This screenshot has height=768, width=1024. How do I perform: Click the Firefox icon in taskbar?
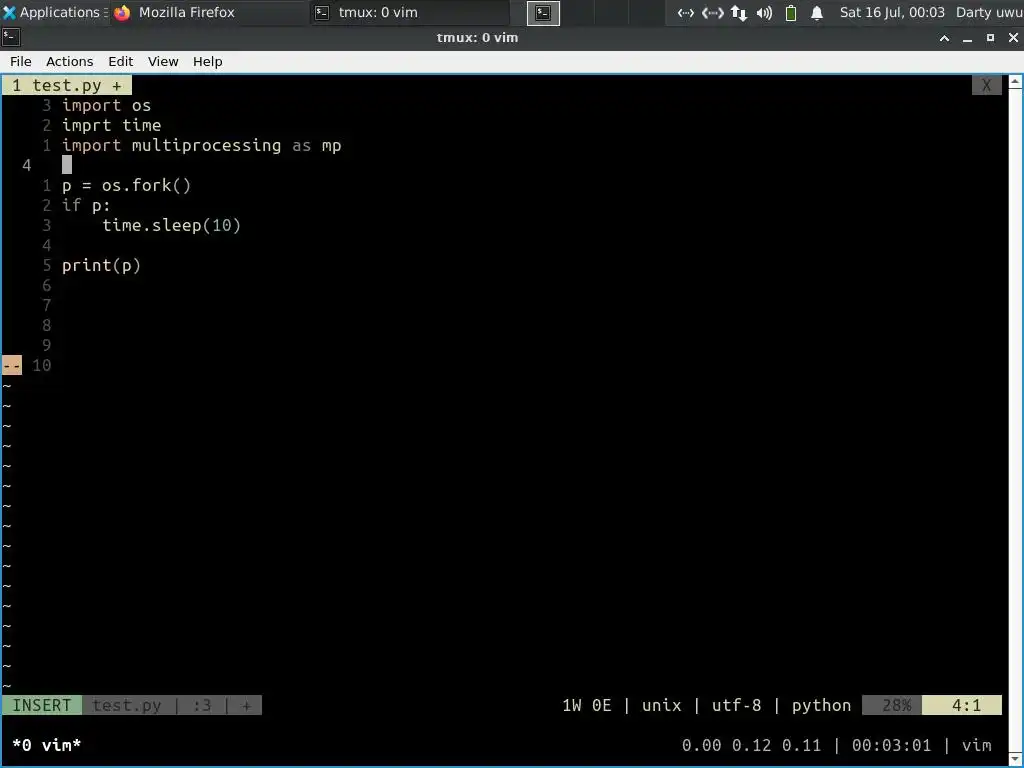click(122, 12)
